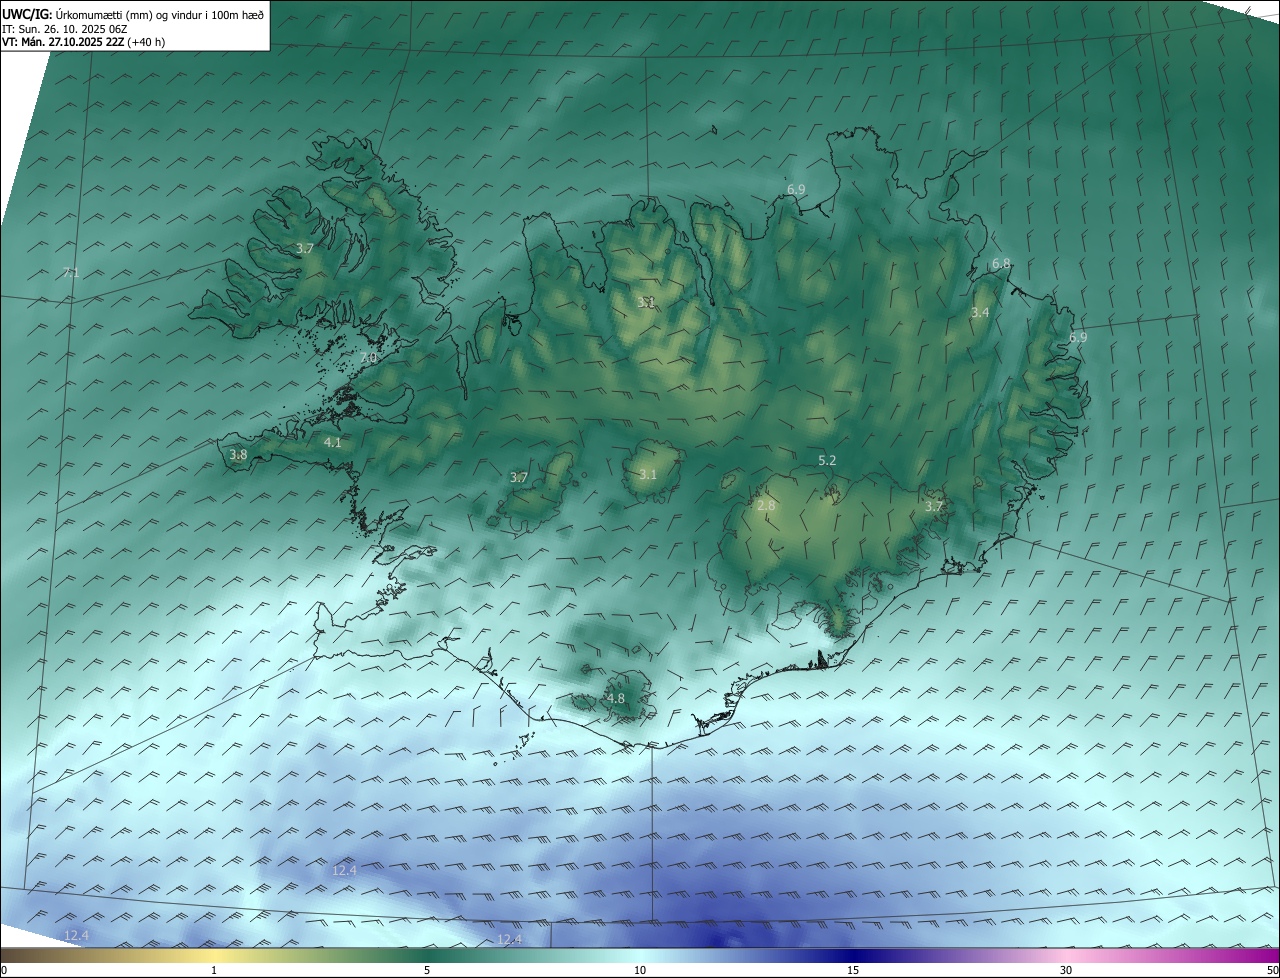This screenshot has width=1280, height=978.
Task: Select the IT initialization time line
Action: [64, 29]
